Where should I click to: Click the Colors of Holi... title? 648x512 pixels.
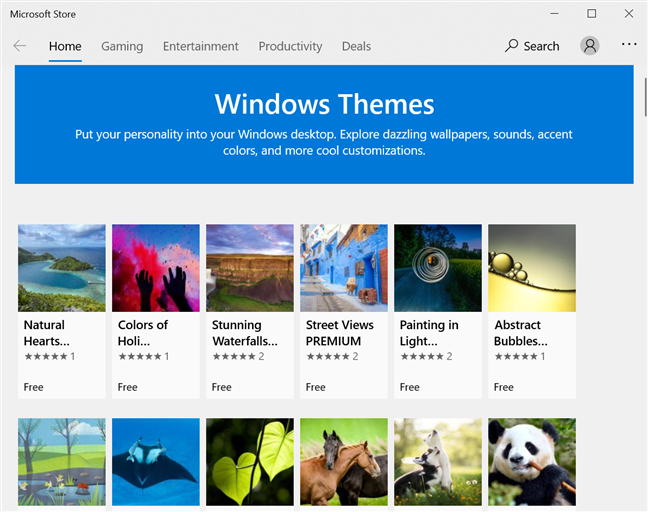click(143, 333)
